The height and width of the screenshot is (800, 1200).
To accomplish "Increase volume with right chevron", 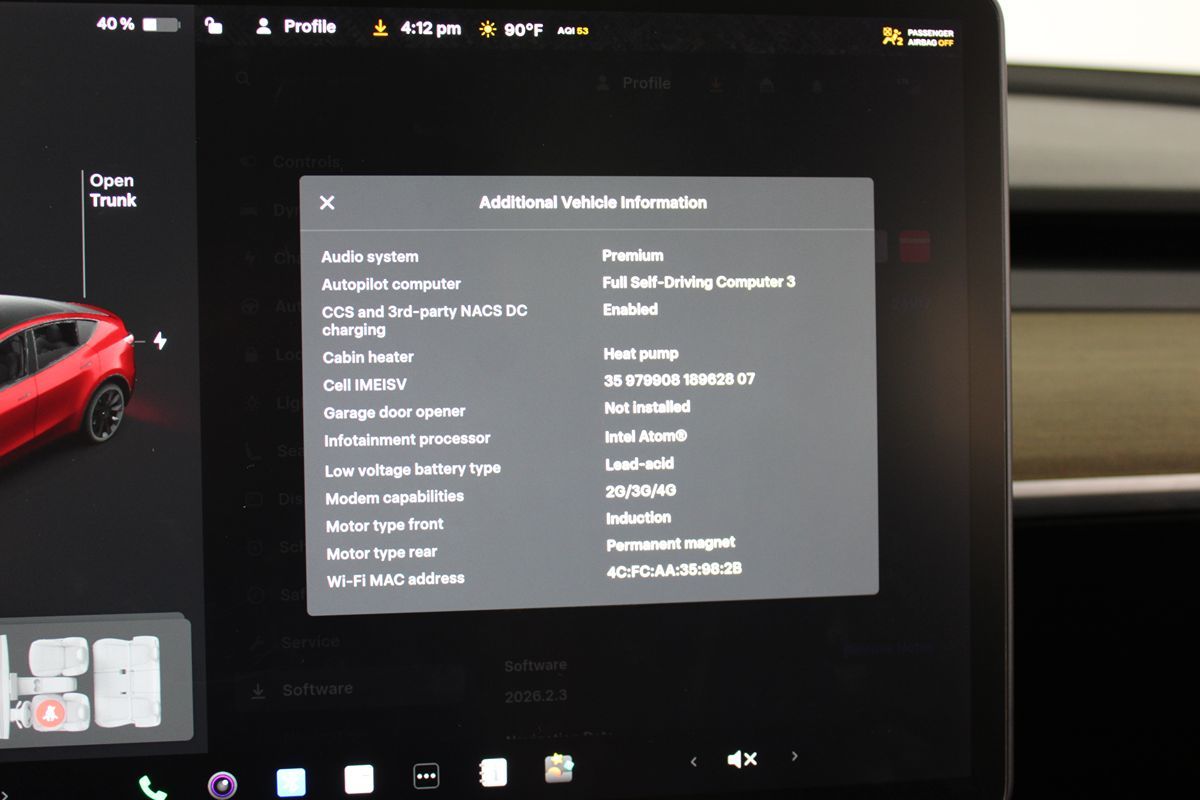I will (795, 757).
